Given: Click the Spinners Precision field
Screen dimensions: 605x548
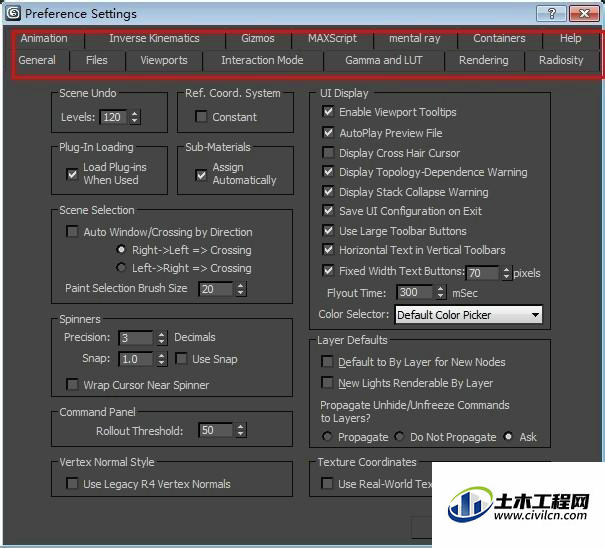Looking at the screenshot, I should [x=136, y=338].
